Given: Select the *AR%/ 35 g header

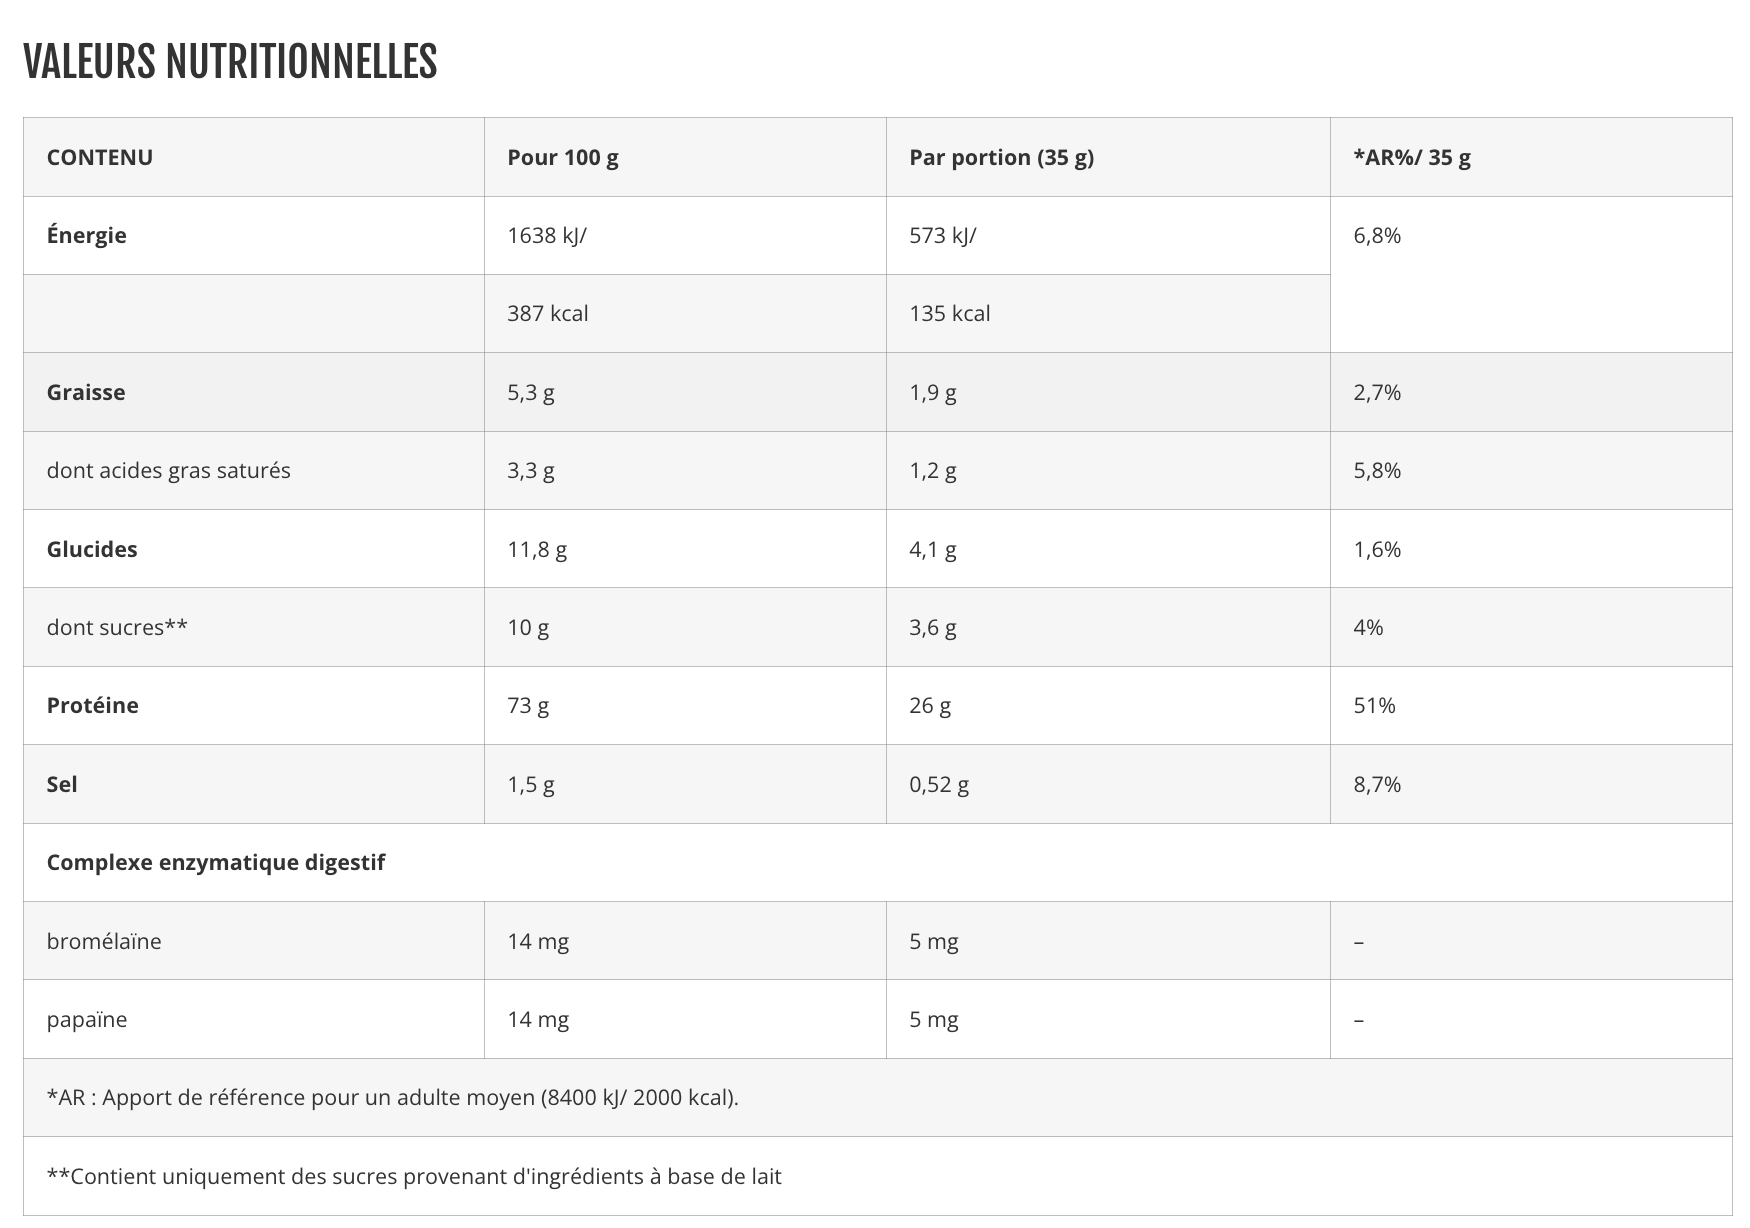Looking at the screenshot, I should click(x=1412, y=157).
